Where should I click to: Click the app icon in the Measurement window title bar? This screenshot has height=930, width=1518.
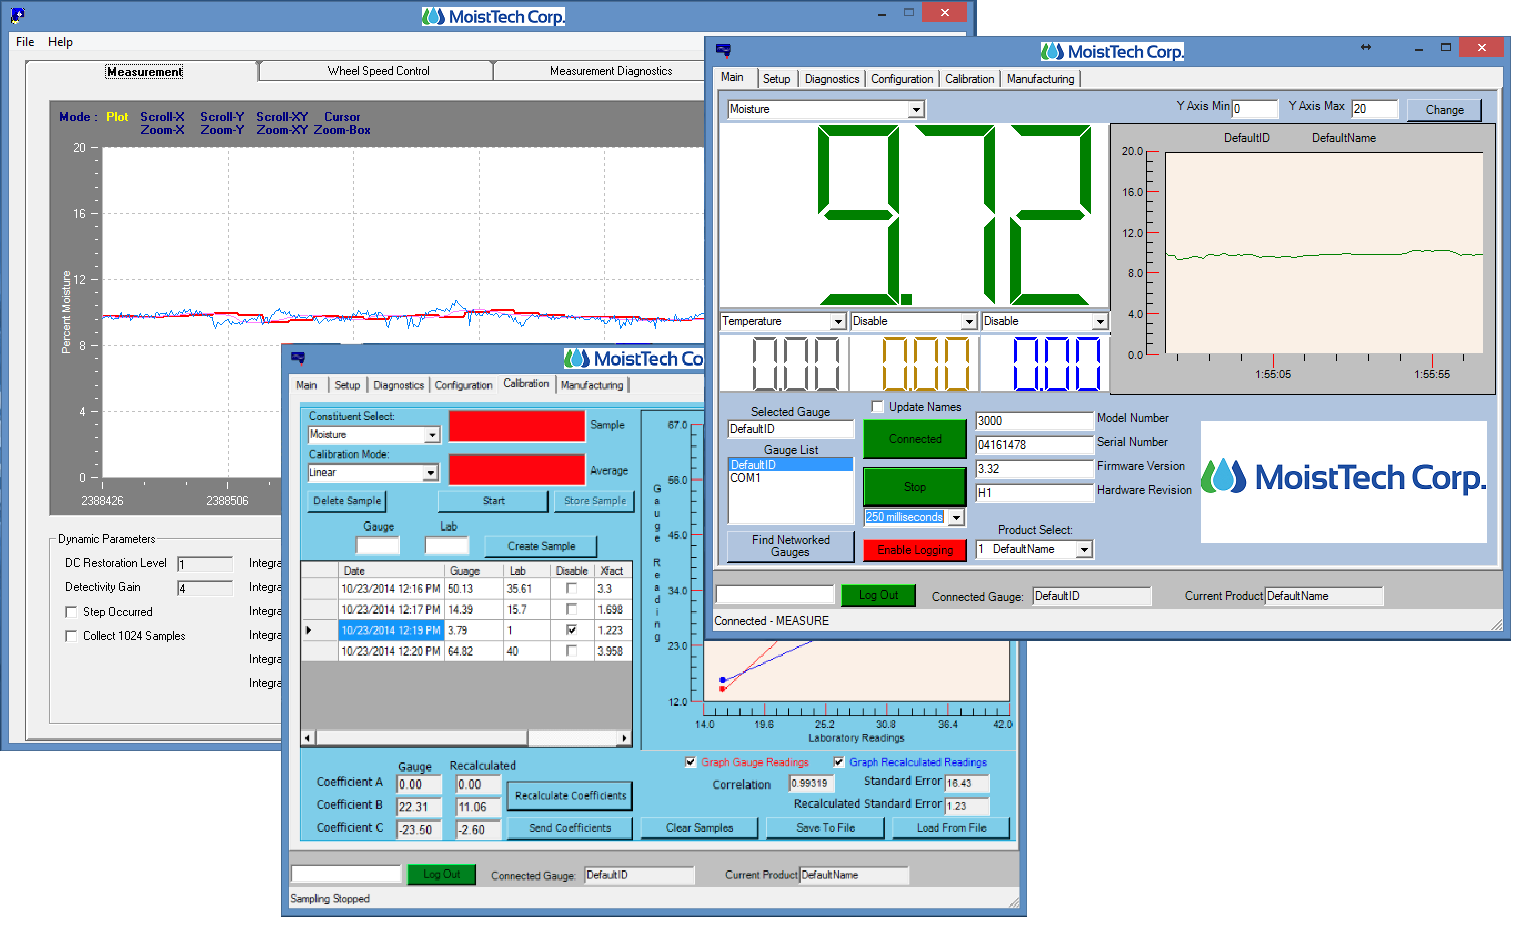point(17,15)
